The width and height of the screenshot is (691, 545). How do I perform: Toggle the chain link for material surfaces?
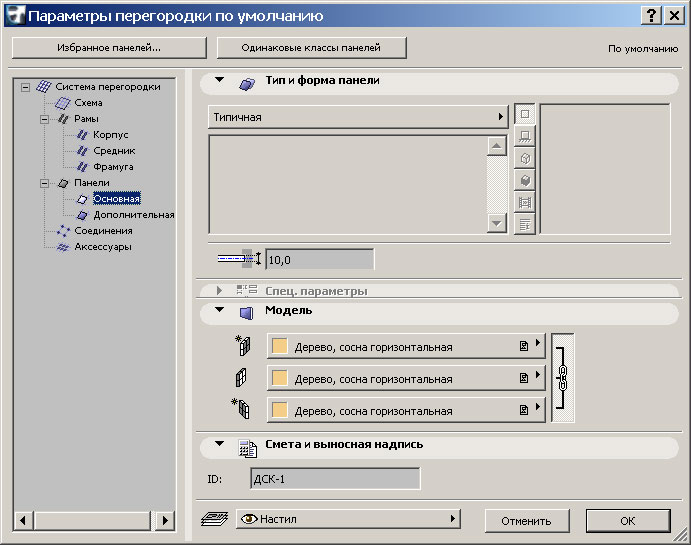pos(562,378)
